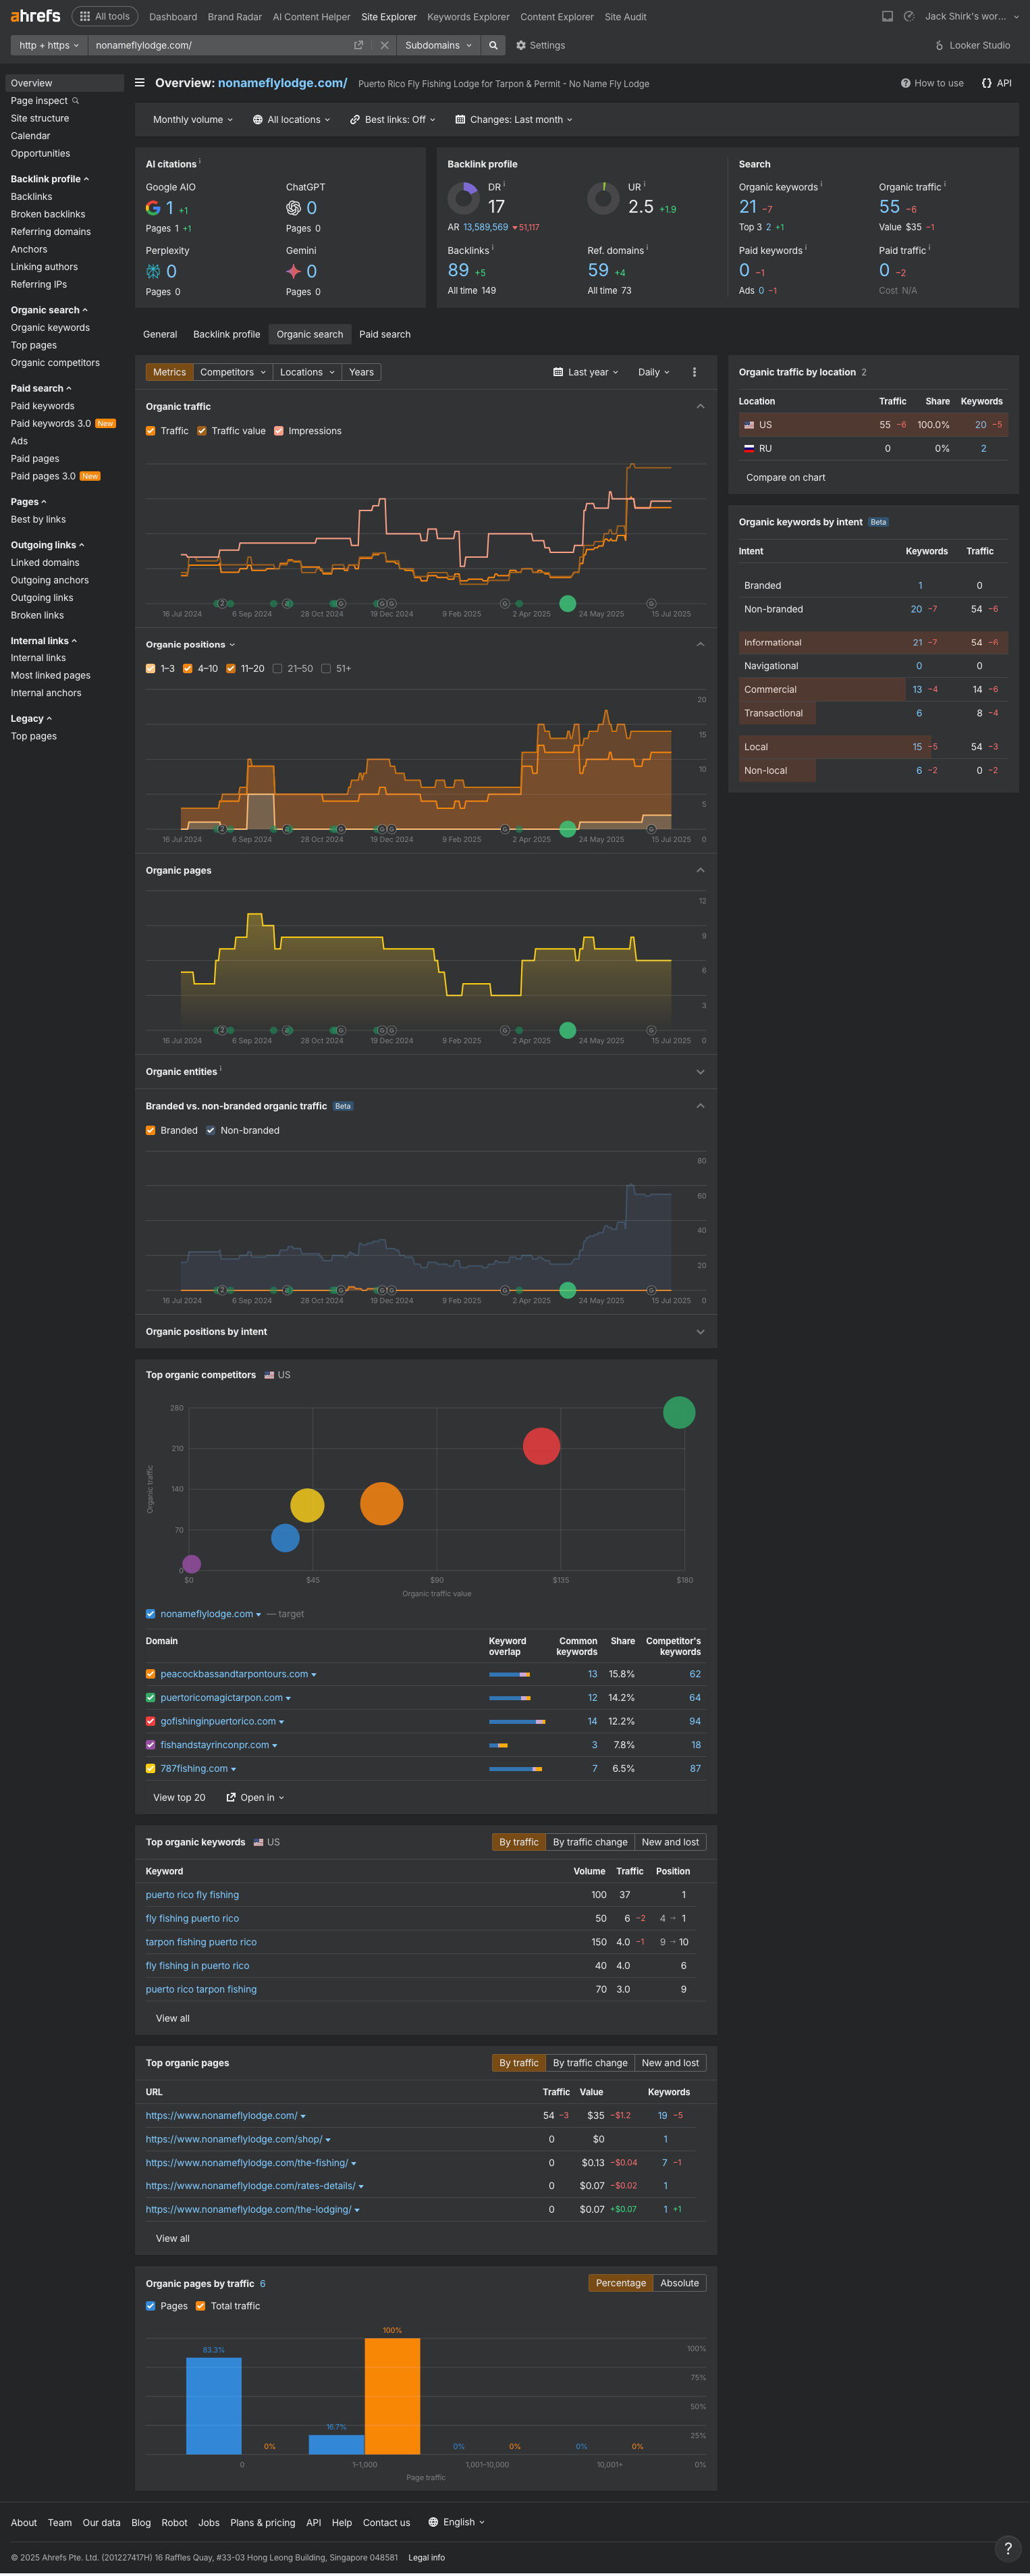Open the help question mark bubble

tap(1007, 2548)
